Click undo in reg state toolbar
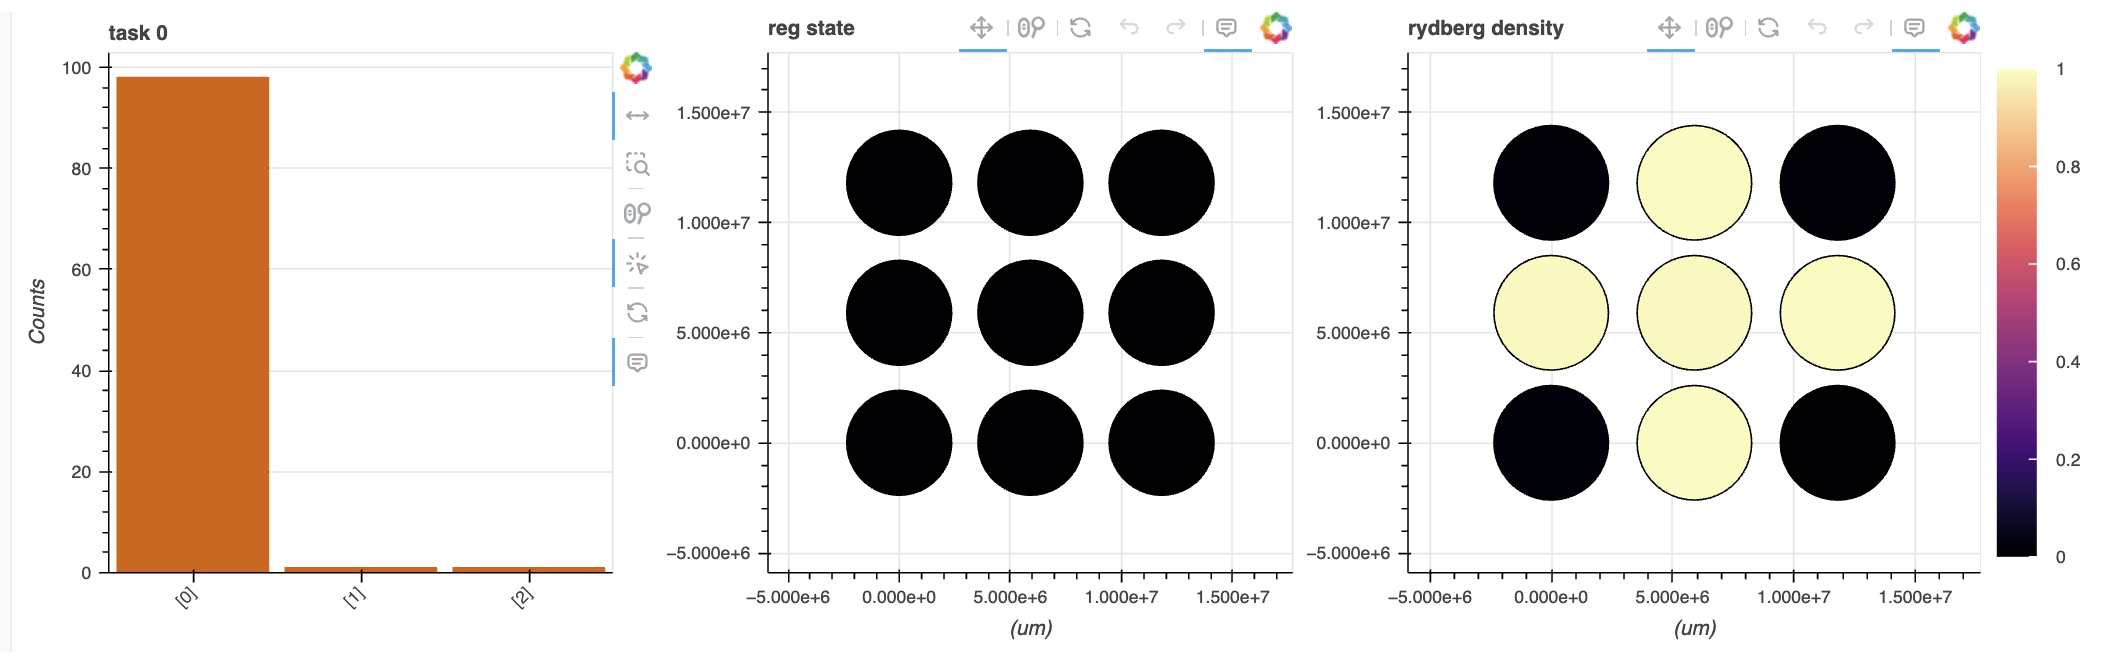The height and width of the screenshot is (662, 2124). click(1129, 27)
